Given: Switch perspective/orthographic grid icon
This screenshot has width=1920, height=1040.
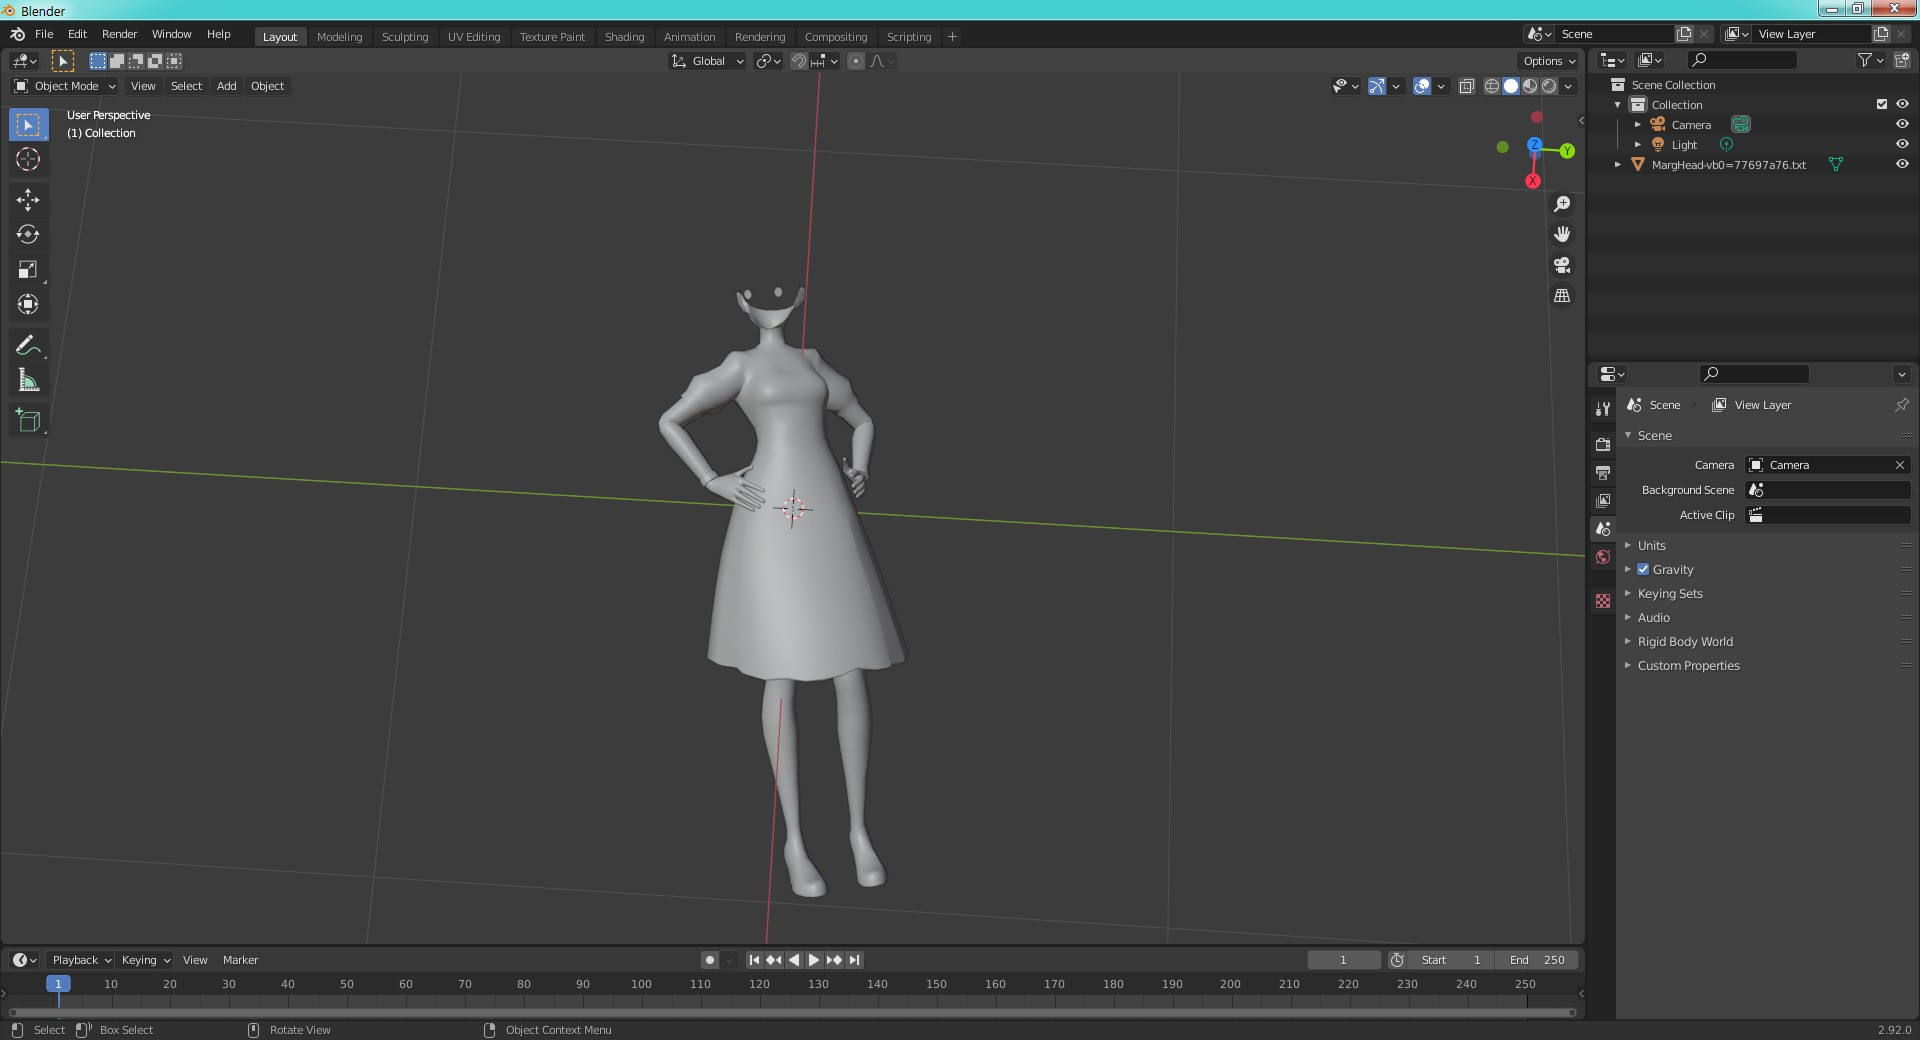Looking at the screenshot, I should (x=1562, y=296).
